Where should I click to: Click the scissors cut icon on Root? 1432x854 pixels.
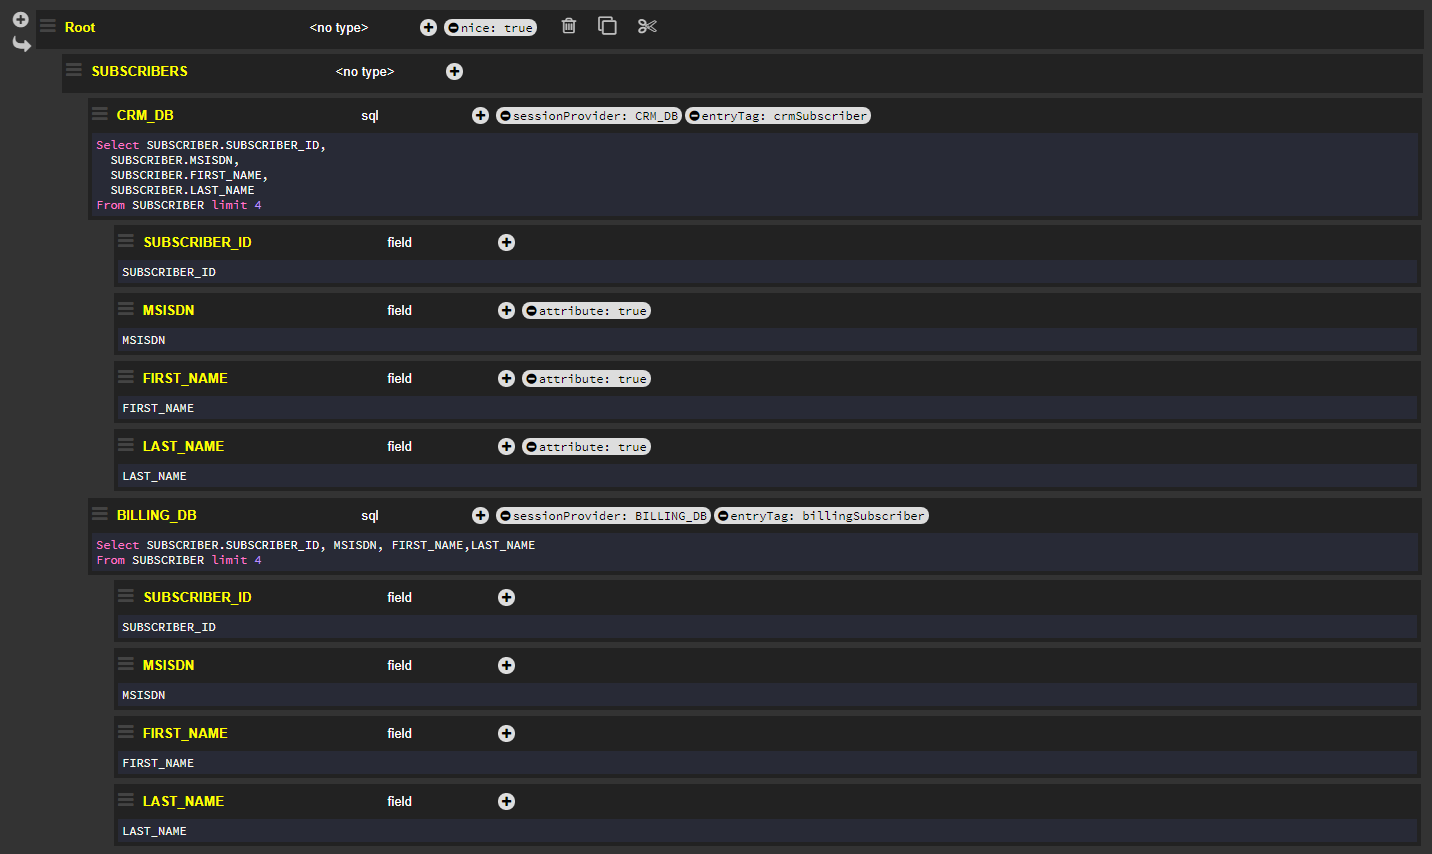tap(647, 26)
